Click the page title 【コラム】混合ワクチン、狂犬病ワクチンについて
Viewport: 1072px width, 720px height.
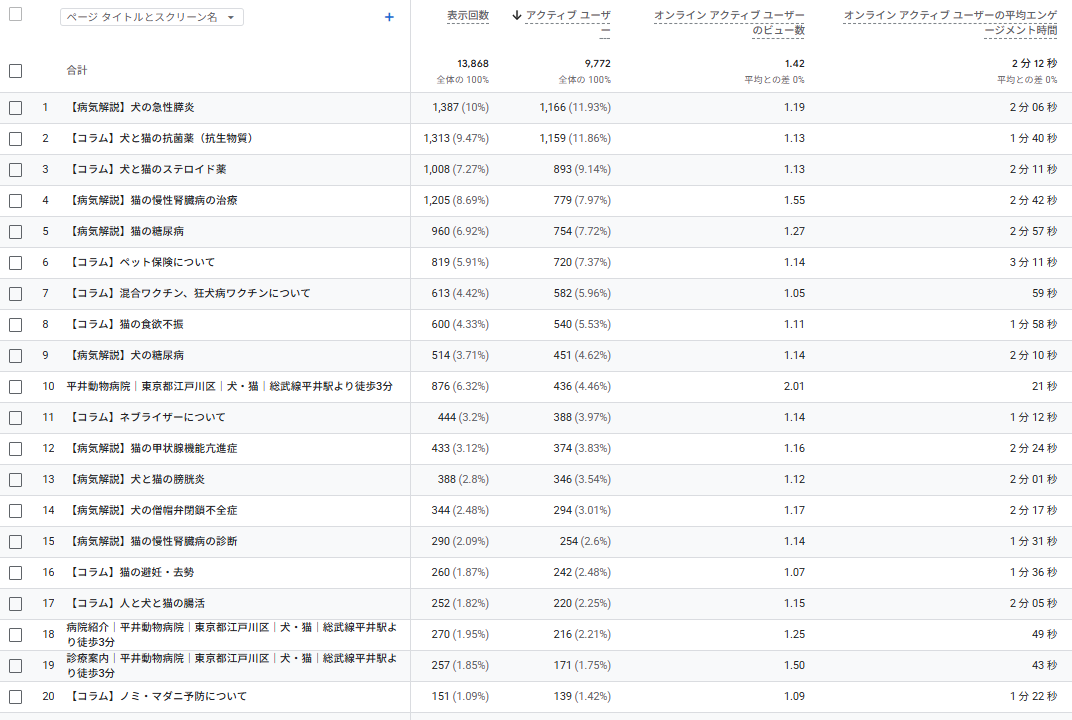coord(188,293)
